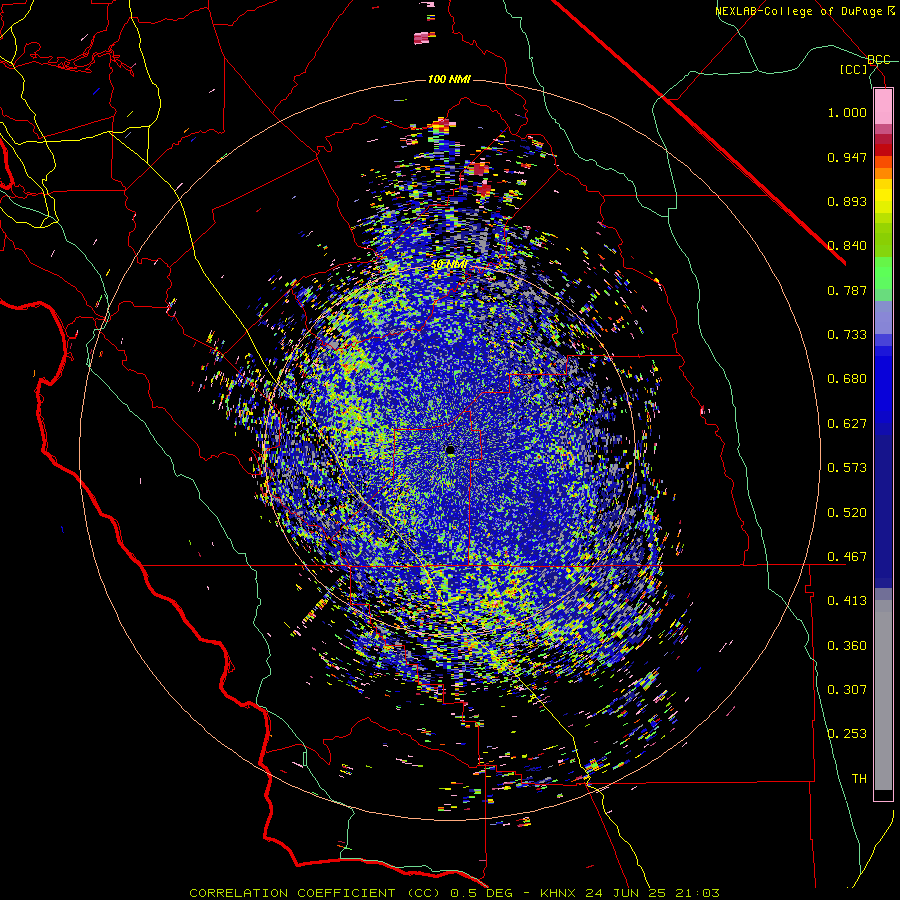
Task: Click the NEXLAB-College of DuPage credit text
Action: (798, 11)
